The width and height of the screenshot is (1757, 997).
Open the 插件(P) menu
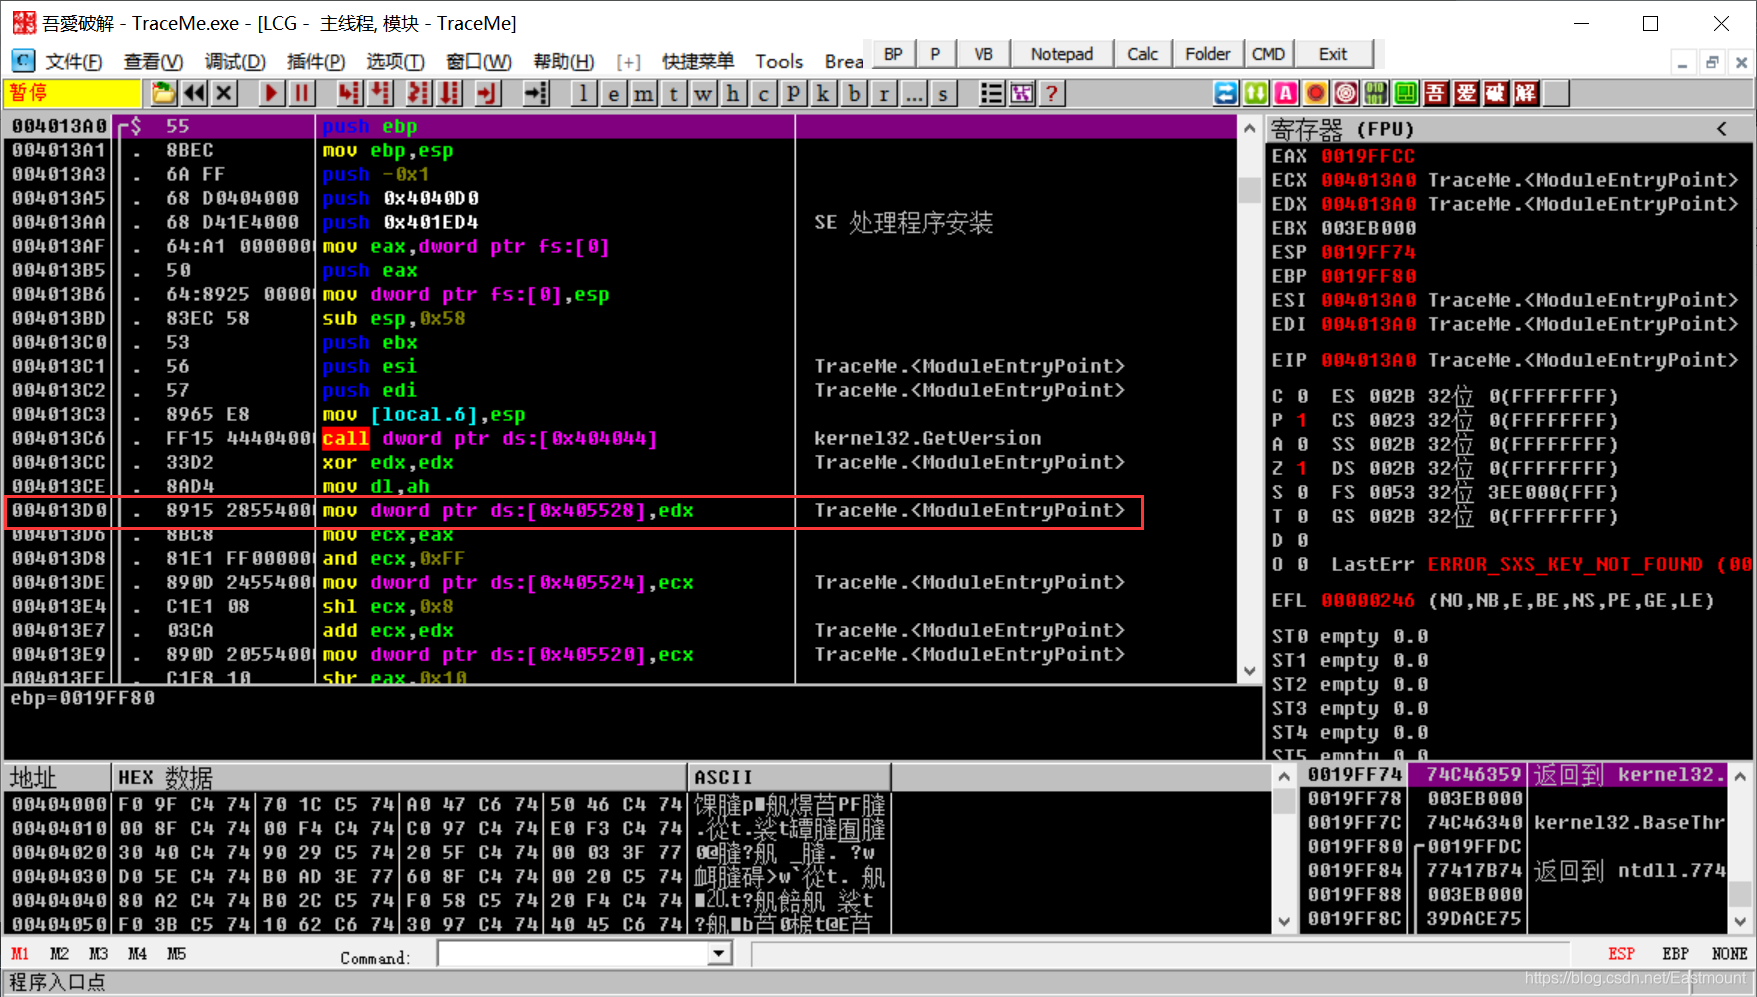[316, 62]
